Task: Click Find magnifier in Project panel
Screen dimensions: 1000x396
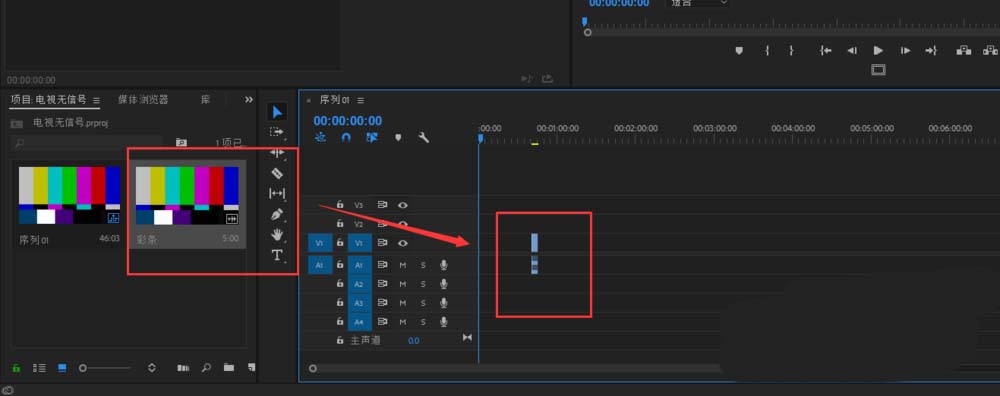Action: pos(206,368)
